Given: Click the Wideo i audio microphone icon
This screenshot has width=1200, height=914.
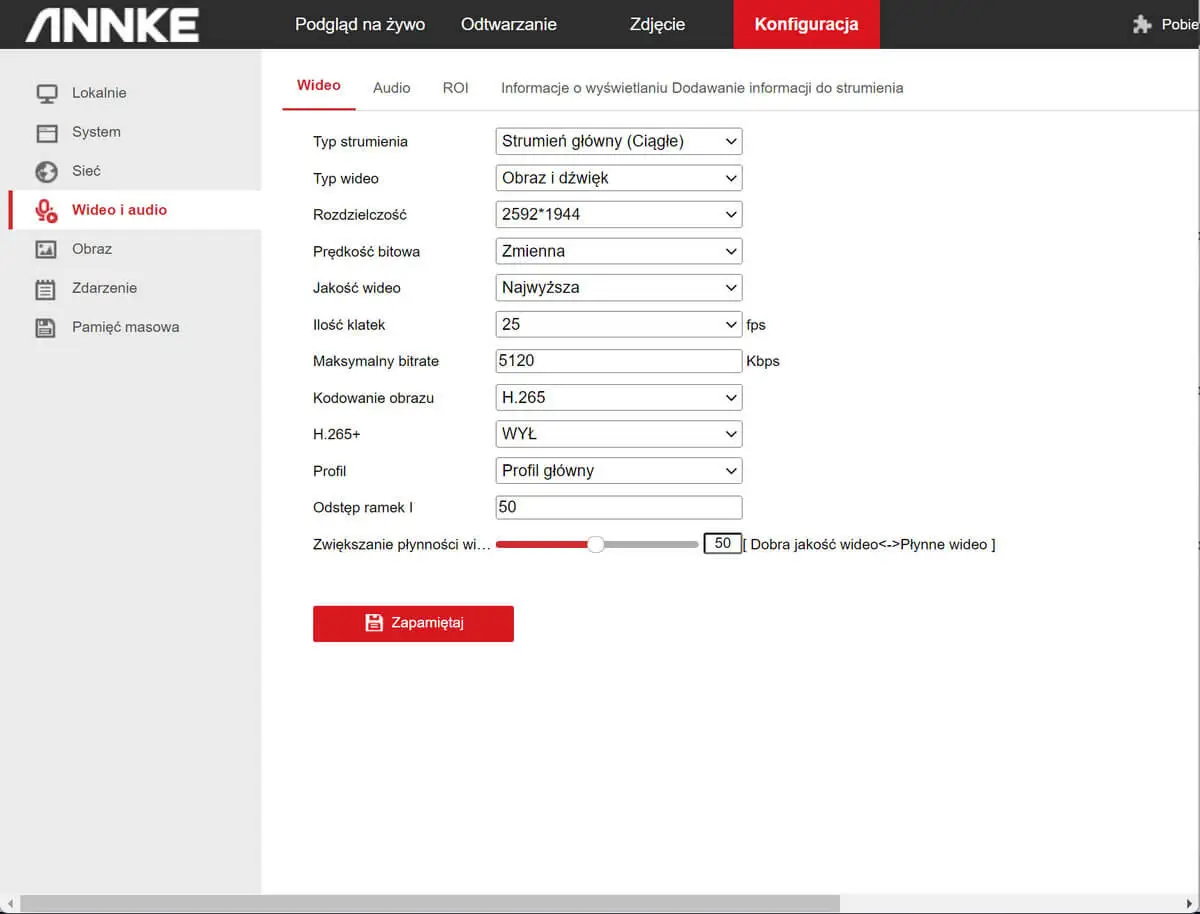Looking at the screenshot, I should (46, 210).
